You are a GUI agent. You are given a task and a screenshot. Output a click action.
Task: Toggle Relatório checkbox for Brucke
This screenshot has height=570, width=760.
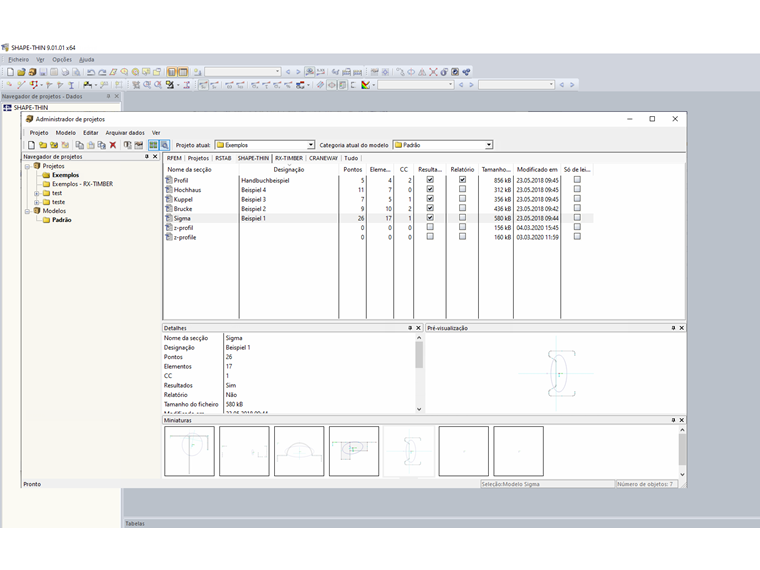(462, 208)
